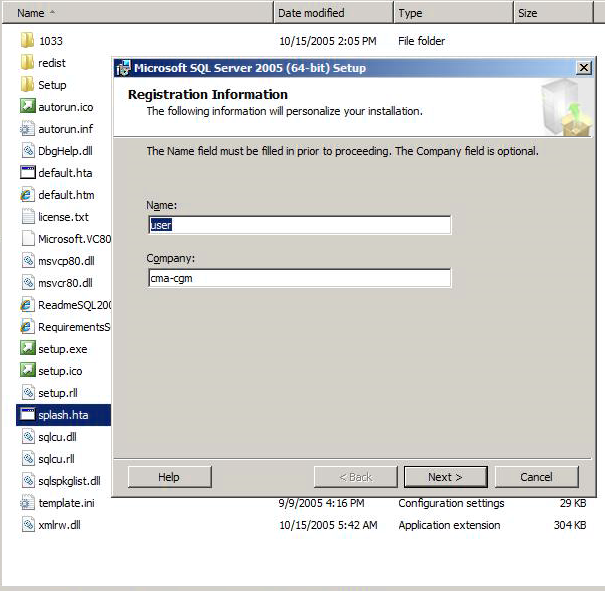Click the Cancel button

click(536, 477)
